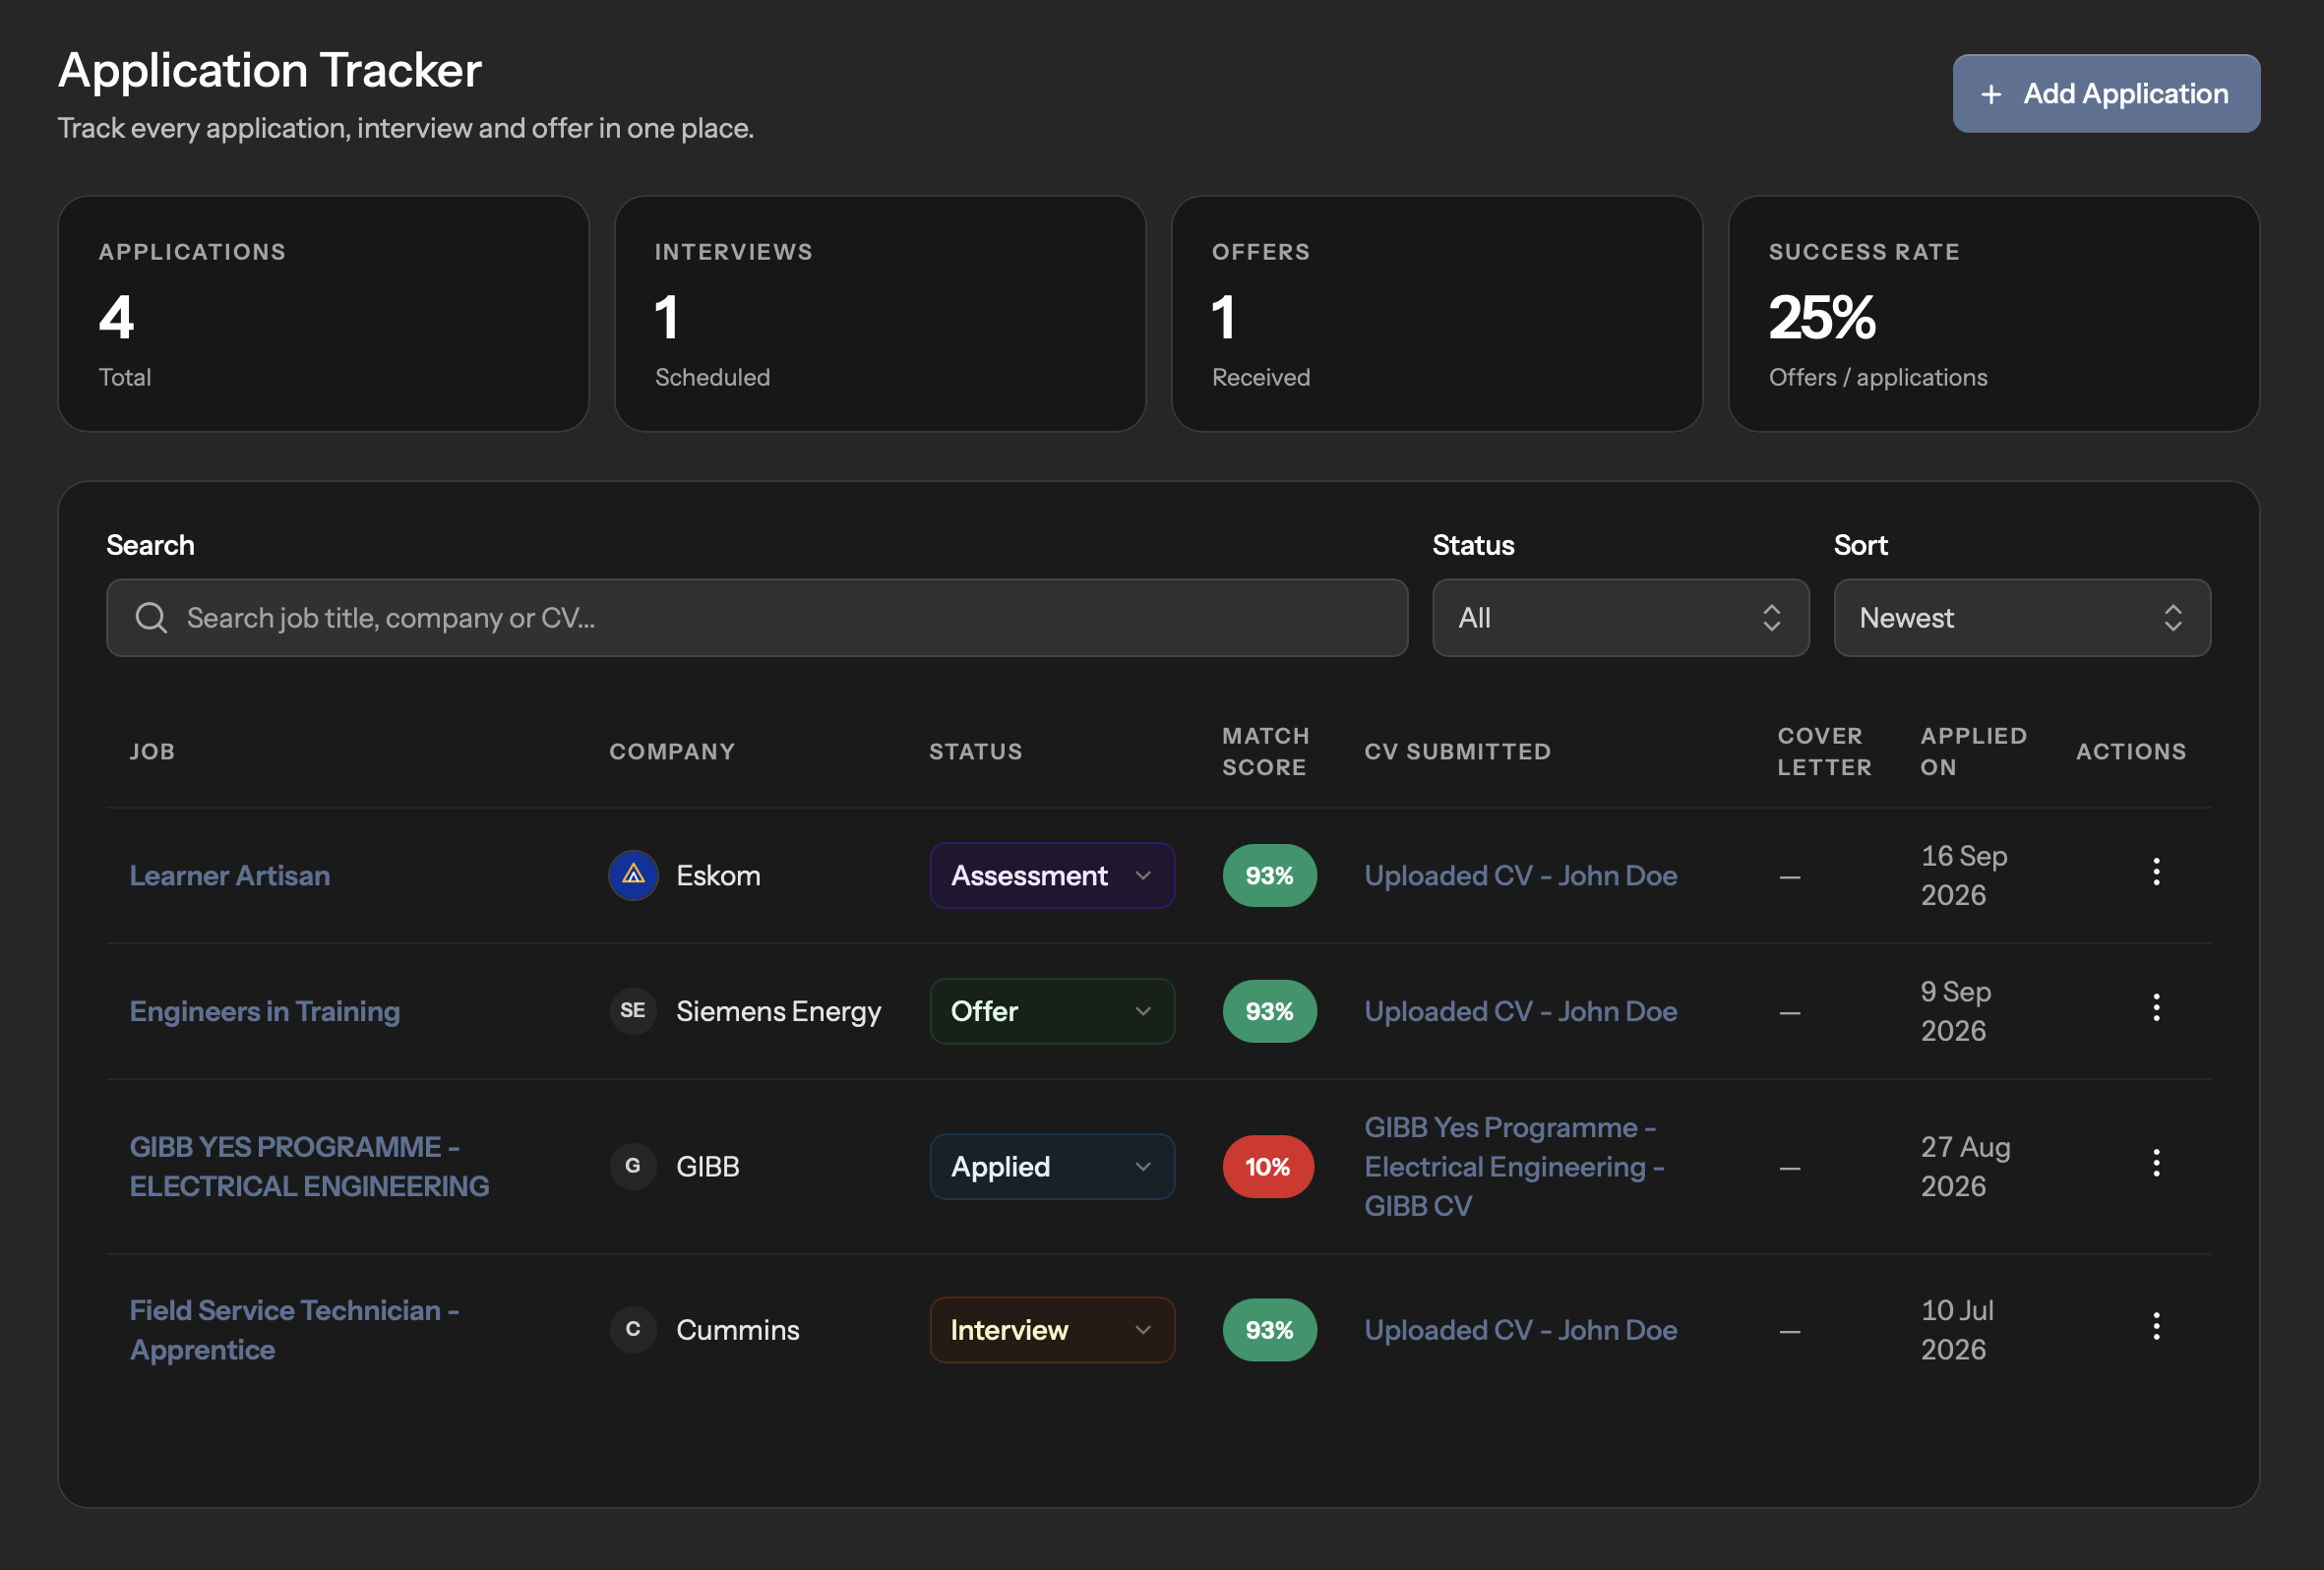The height and width of the screenshot is (1570, 2324).
Task: Click the Cummins company name
Action: point(738,1330)
